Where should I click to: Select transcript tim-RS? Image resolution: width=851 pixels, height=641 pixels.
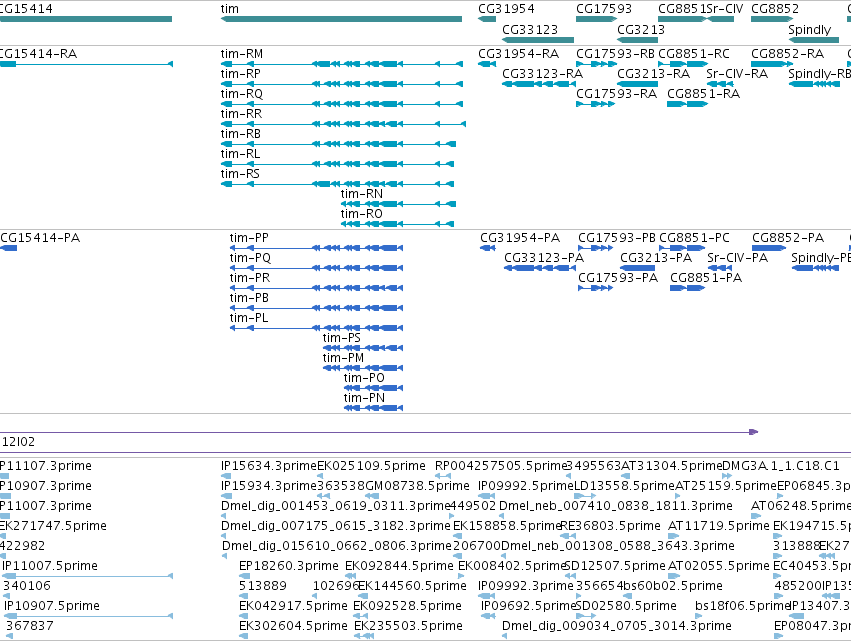tap(337, 184)
